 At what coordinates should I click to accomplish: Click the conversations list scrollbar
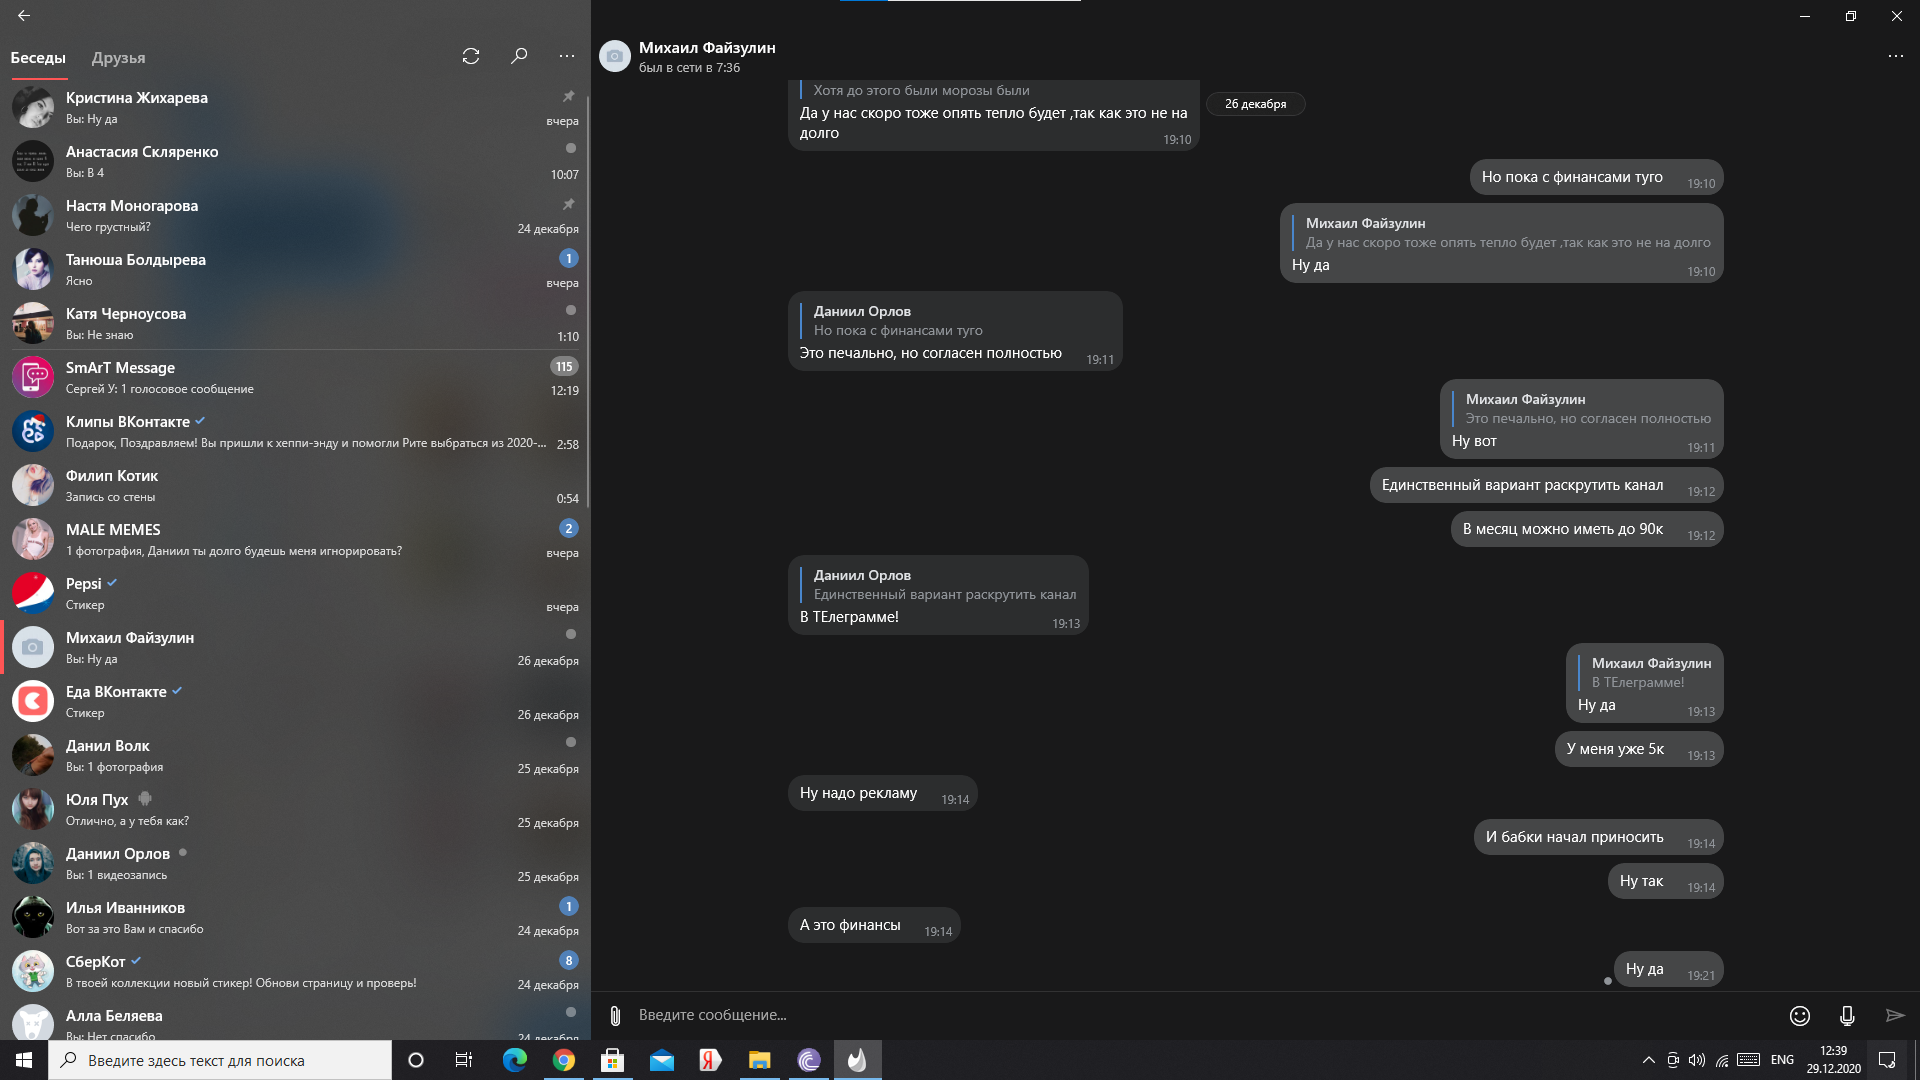(x=588, y=300)
